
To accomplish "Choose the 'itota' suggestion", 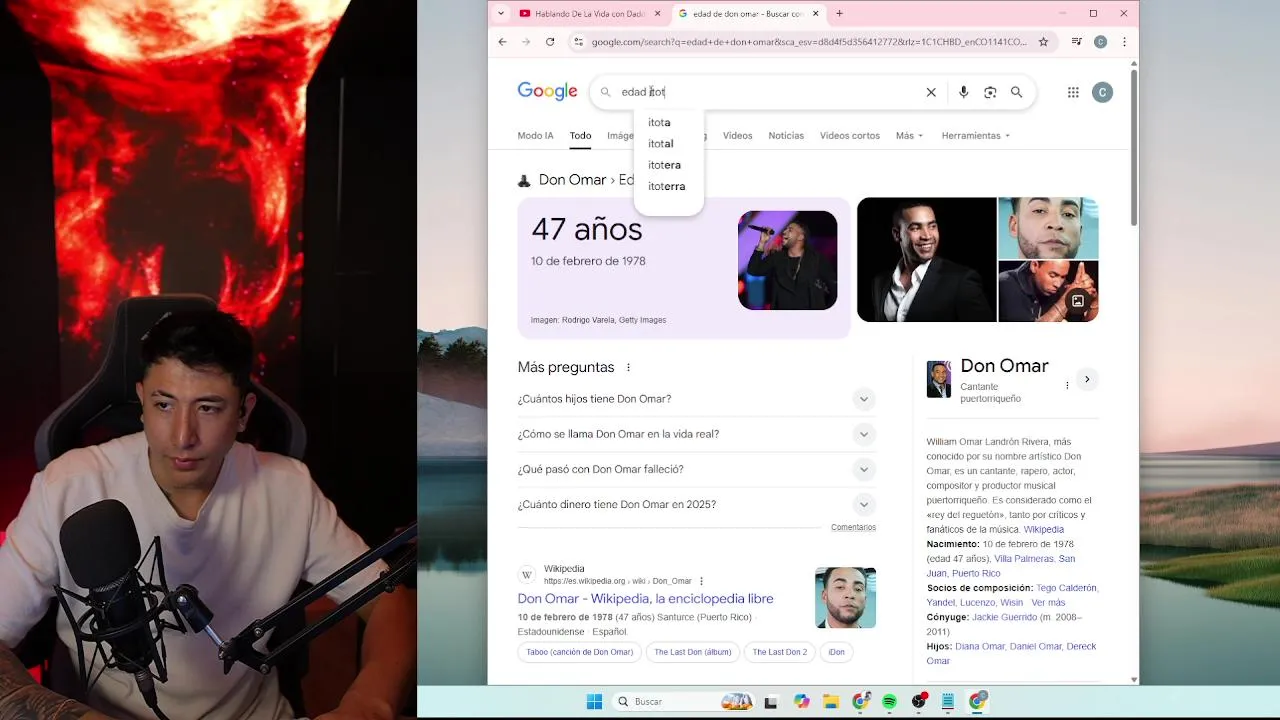I will tap(659, 122).
